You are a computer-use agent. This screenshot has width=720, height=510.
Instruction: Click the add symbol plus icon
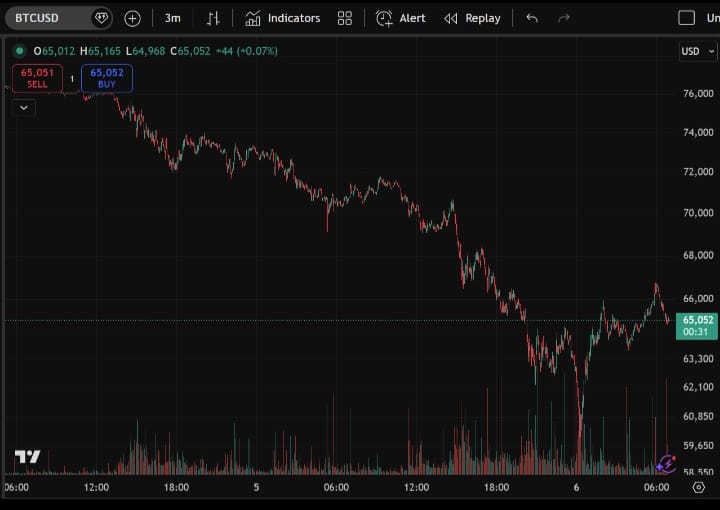click(132, 18)
